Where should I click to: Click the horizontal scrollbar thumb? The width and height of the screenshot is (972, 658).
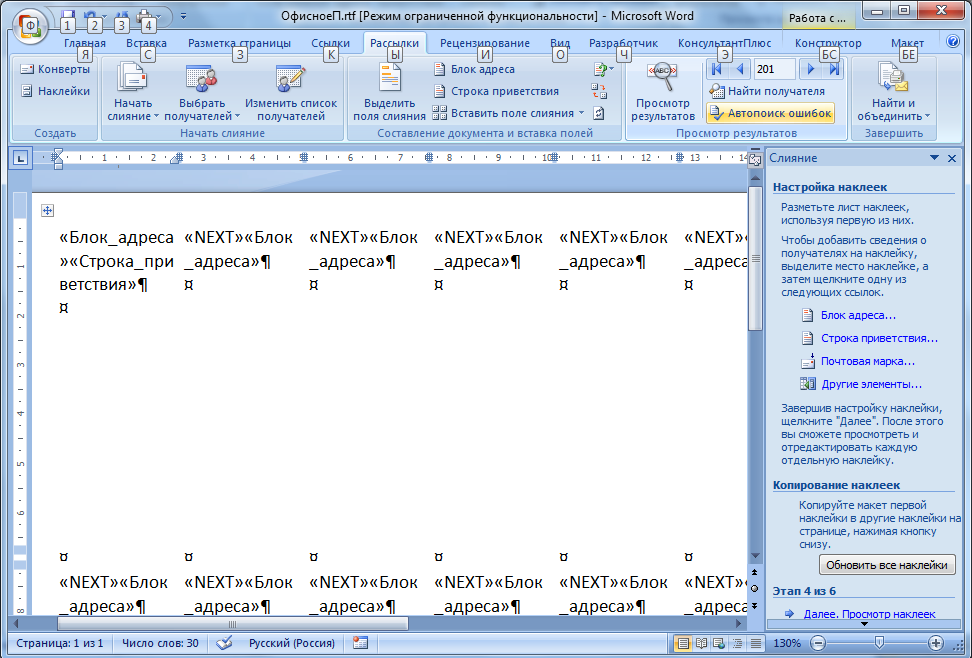coord(232,624)
